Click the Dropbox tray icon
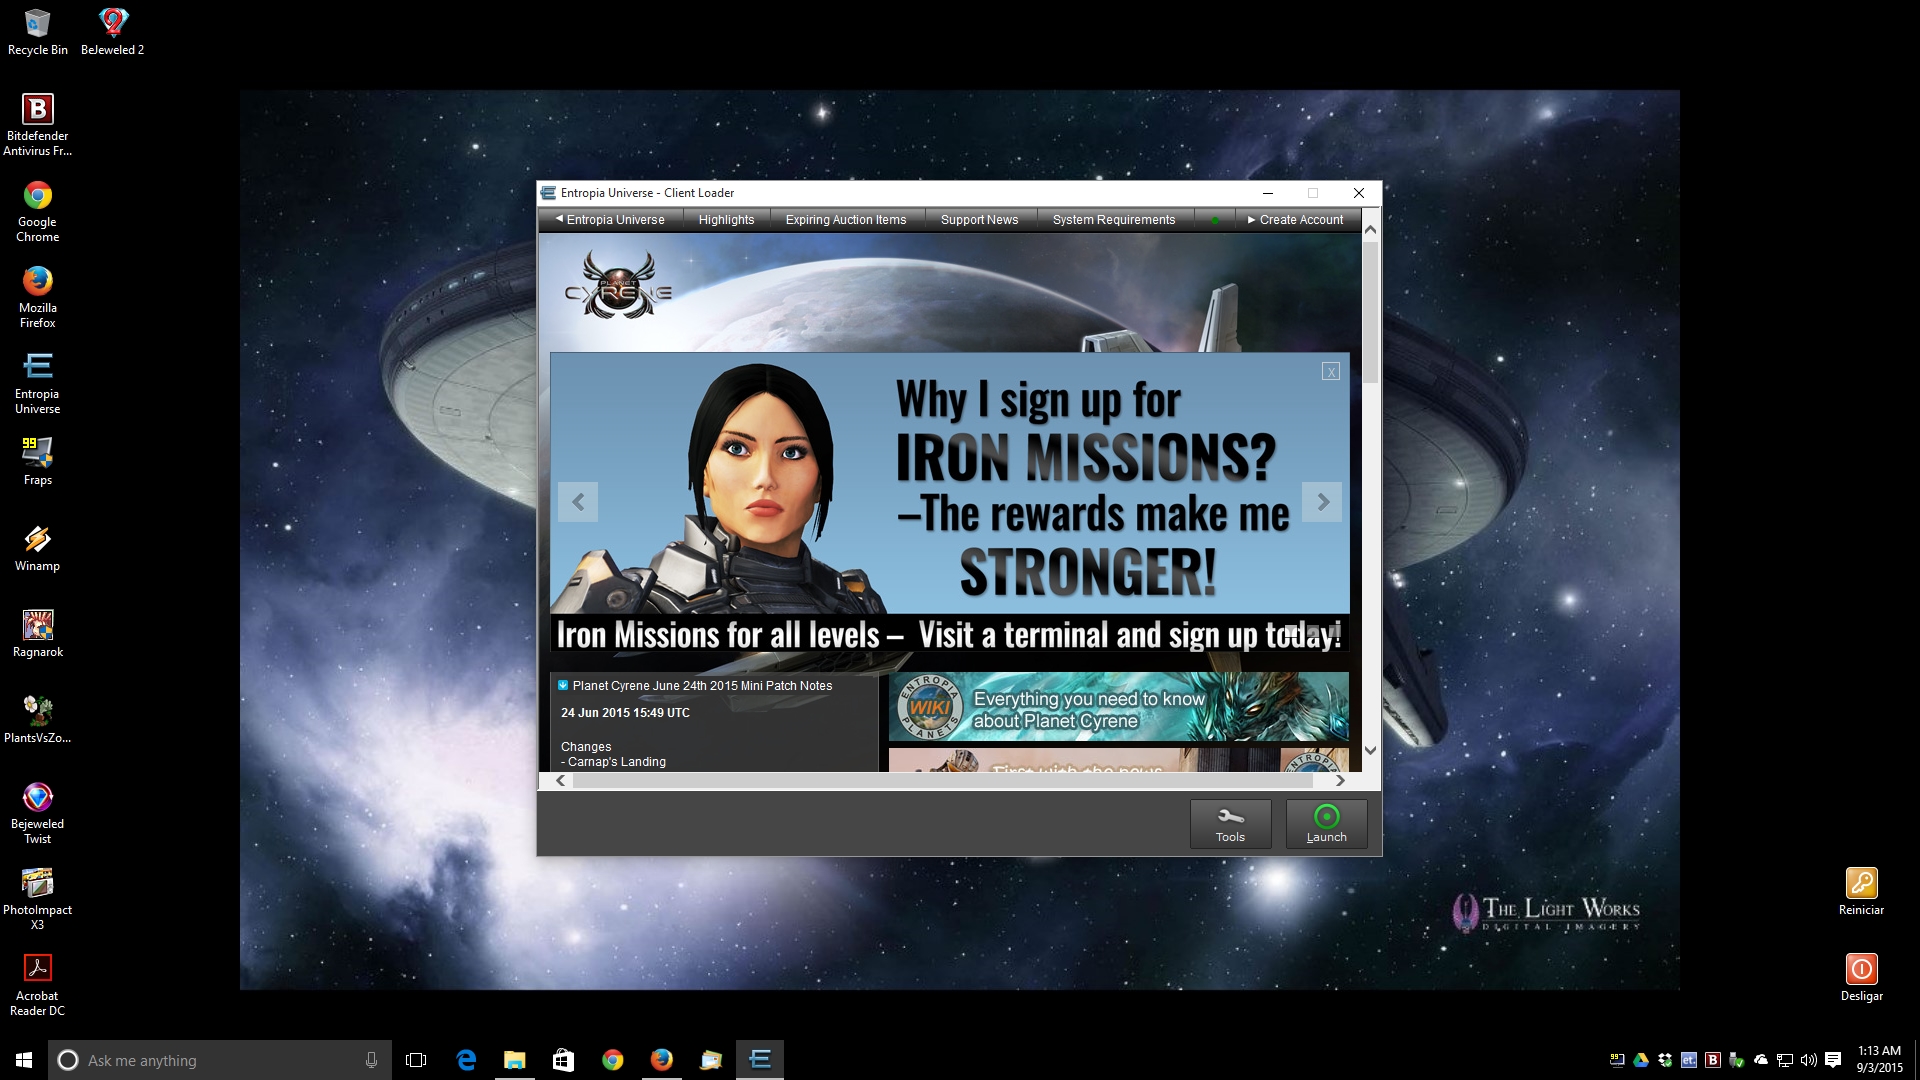 (x=1665, y=1060)
